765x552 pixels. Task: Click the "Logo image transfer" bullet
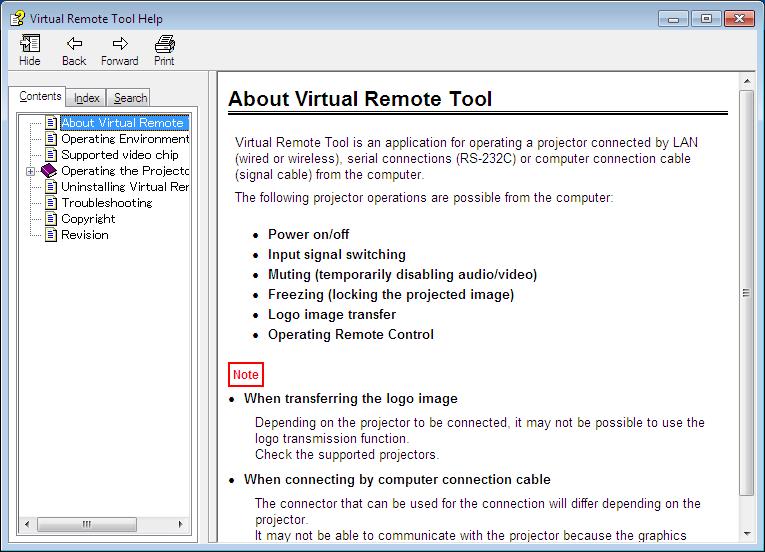[332, 314]
